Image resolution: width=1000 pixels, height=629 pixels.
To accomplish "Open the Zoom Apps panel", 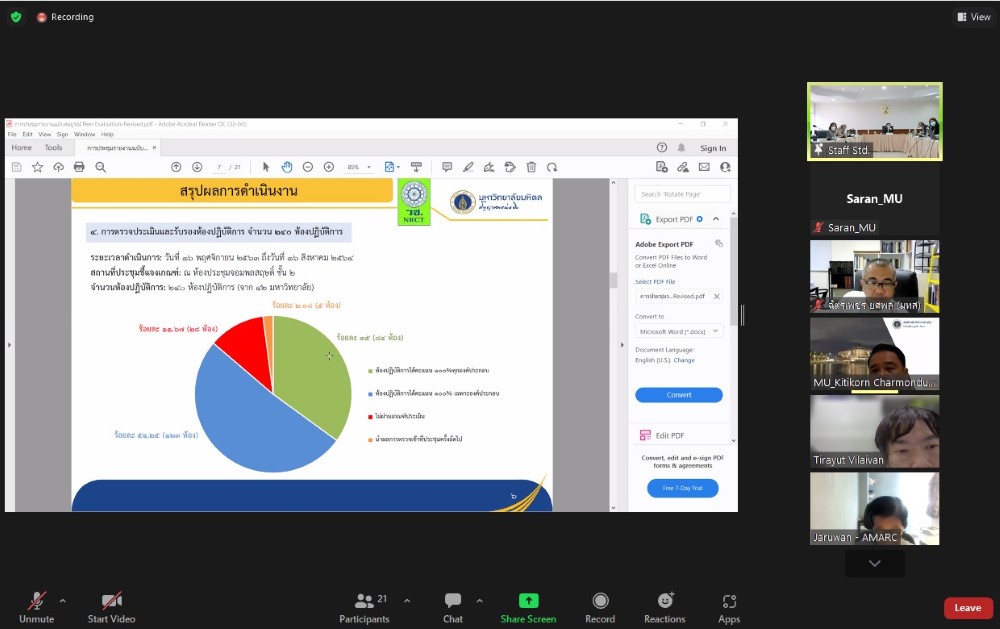I will point(729,607).
